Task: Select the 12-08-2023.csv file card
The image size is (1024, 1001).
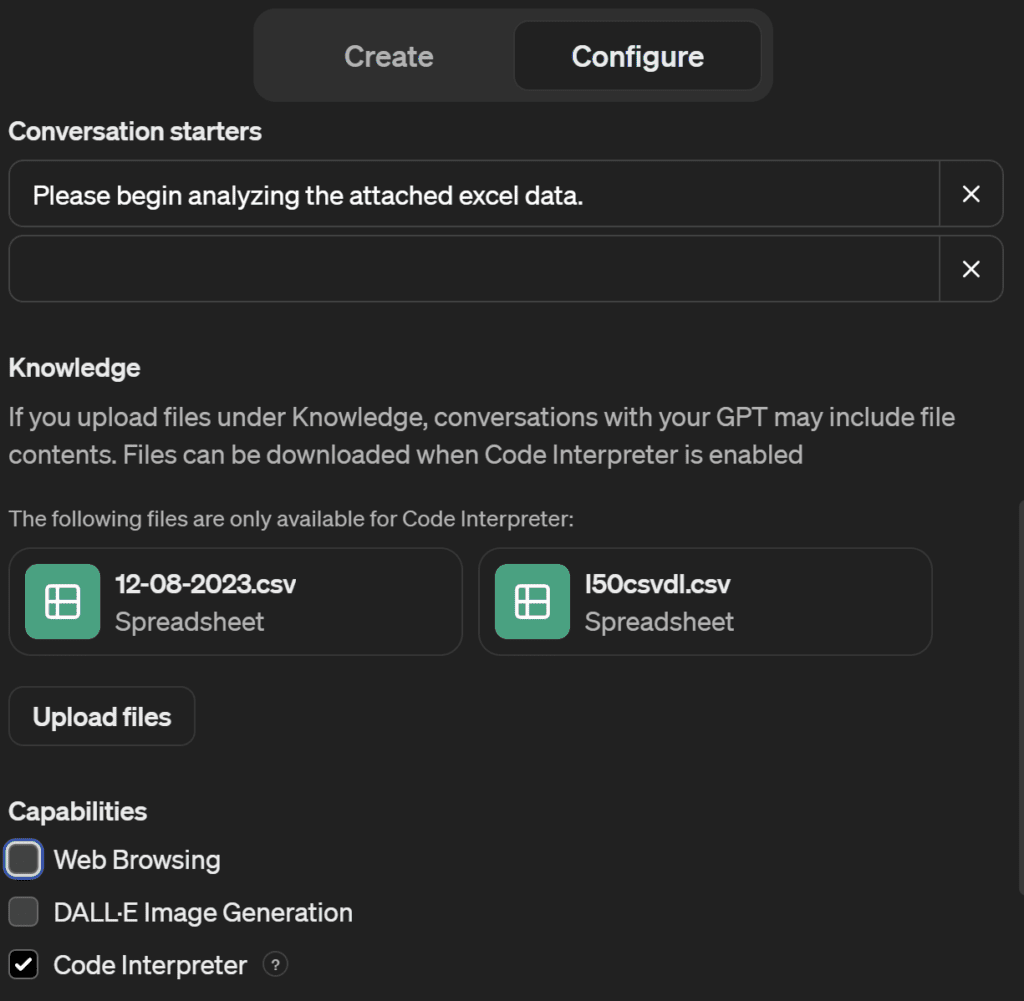Action: (235, 601)
